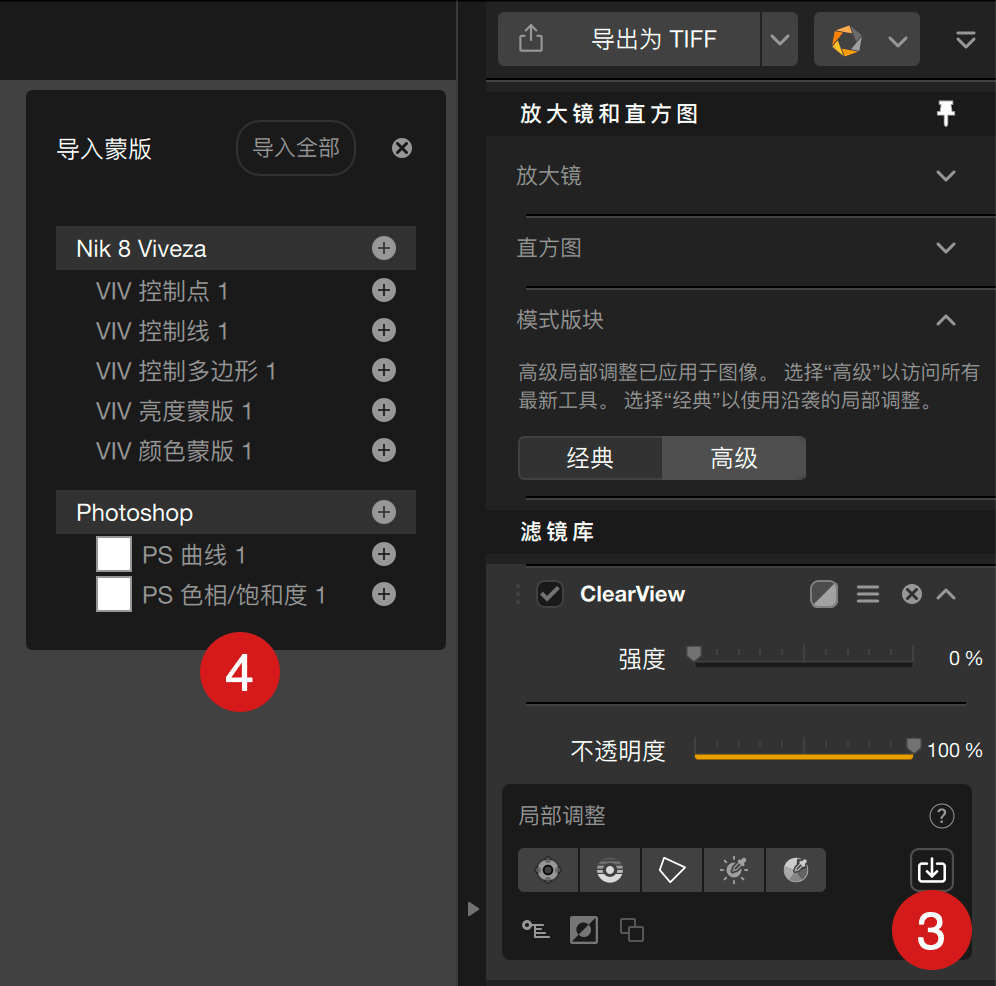The width and height of the screenshot is (996, 986).
Task: Add VIV 控制线 1 mask
Action: pos(384,330)
